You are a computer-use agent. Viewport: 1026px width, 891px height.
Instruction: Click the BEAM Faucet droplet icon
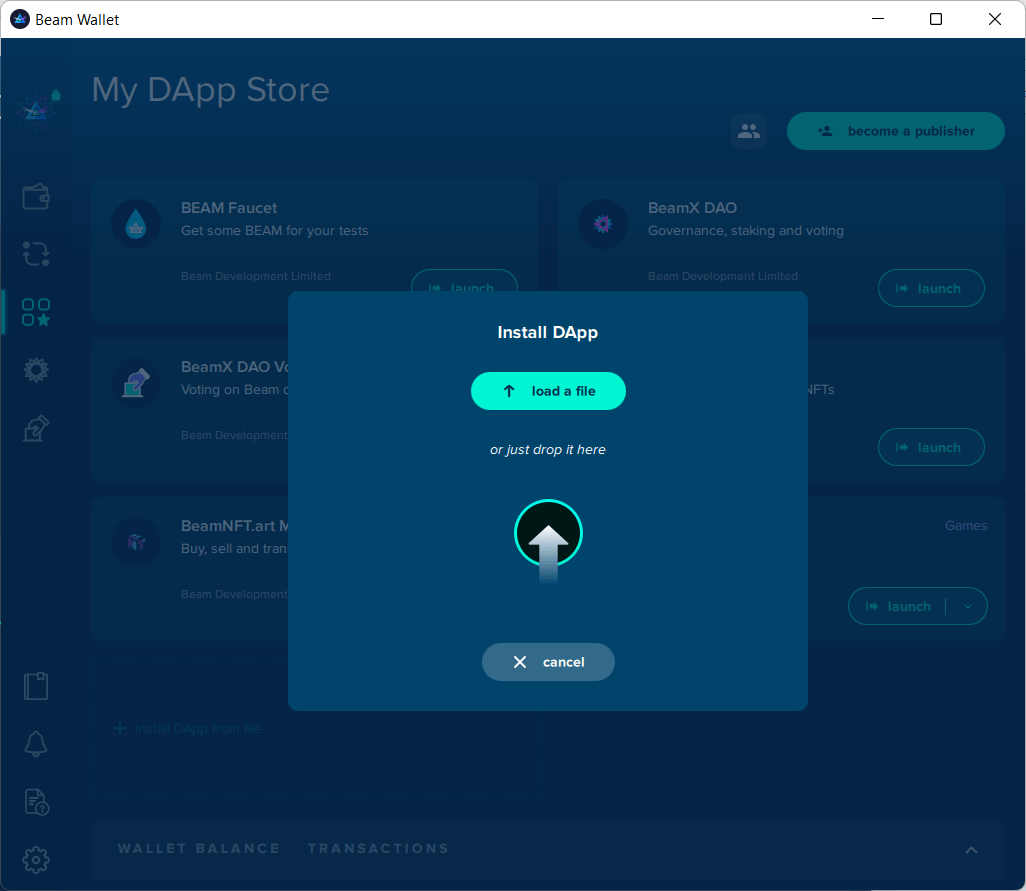(136, 224)
